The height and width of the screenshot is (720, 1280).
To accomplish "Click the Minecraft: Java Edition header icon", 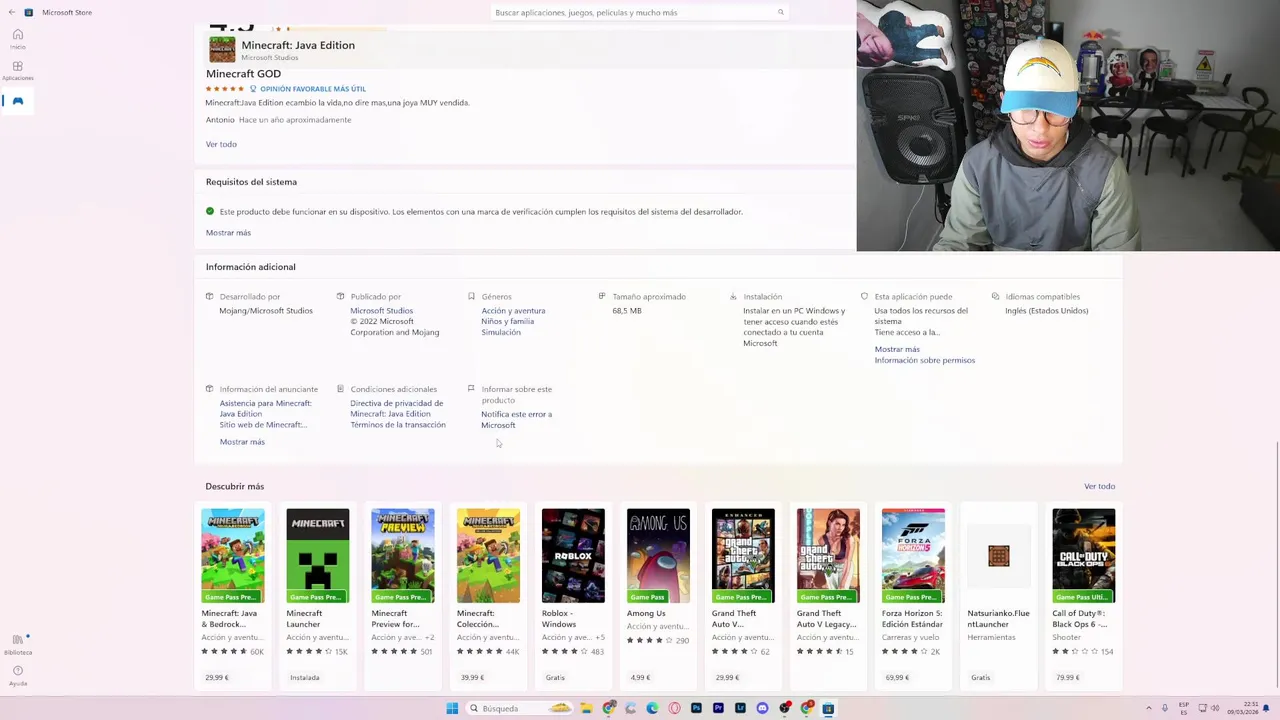I will click(222, 49).
